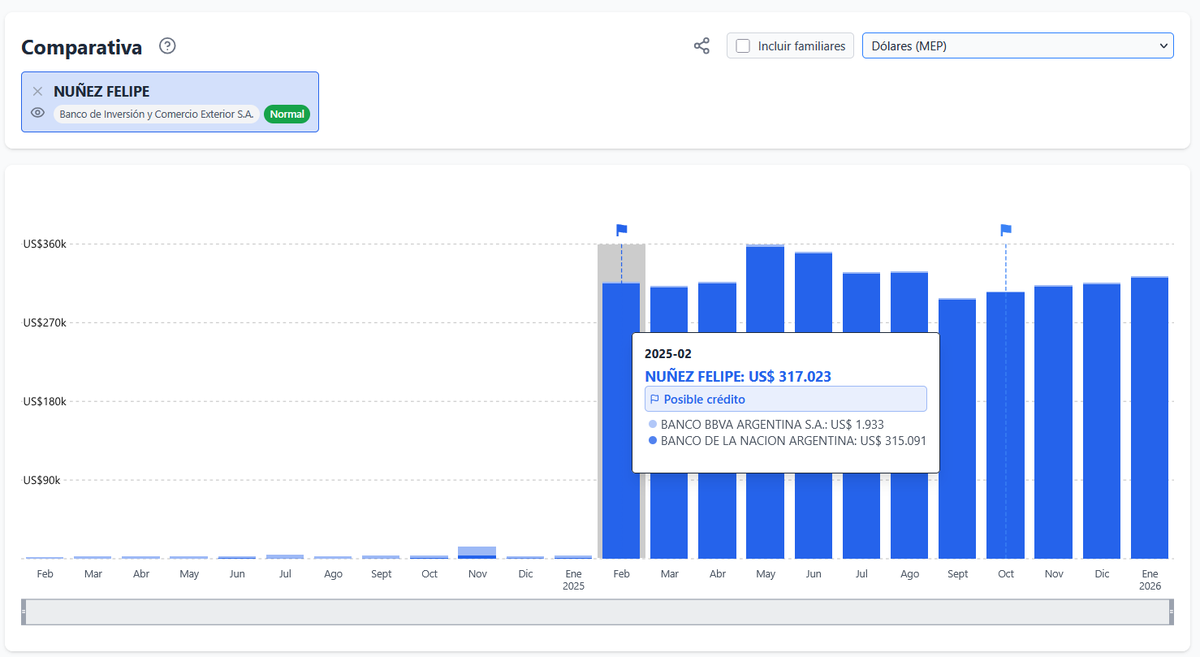Click the Posible crédito tooltip label
This screenshot has height=657, width=1200.
click(x=786, y=399)
